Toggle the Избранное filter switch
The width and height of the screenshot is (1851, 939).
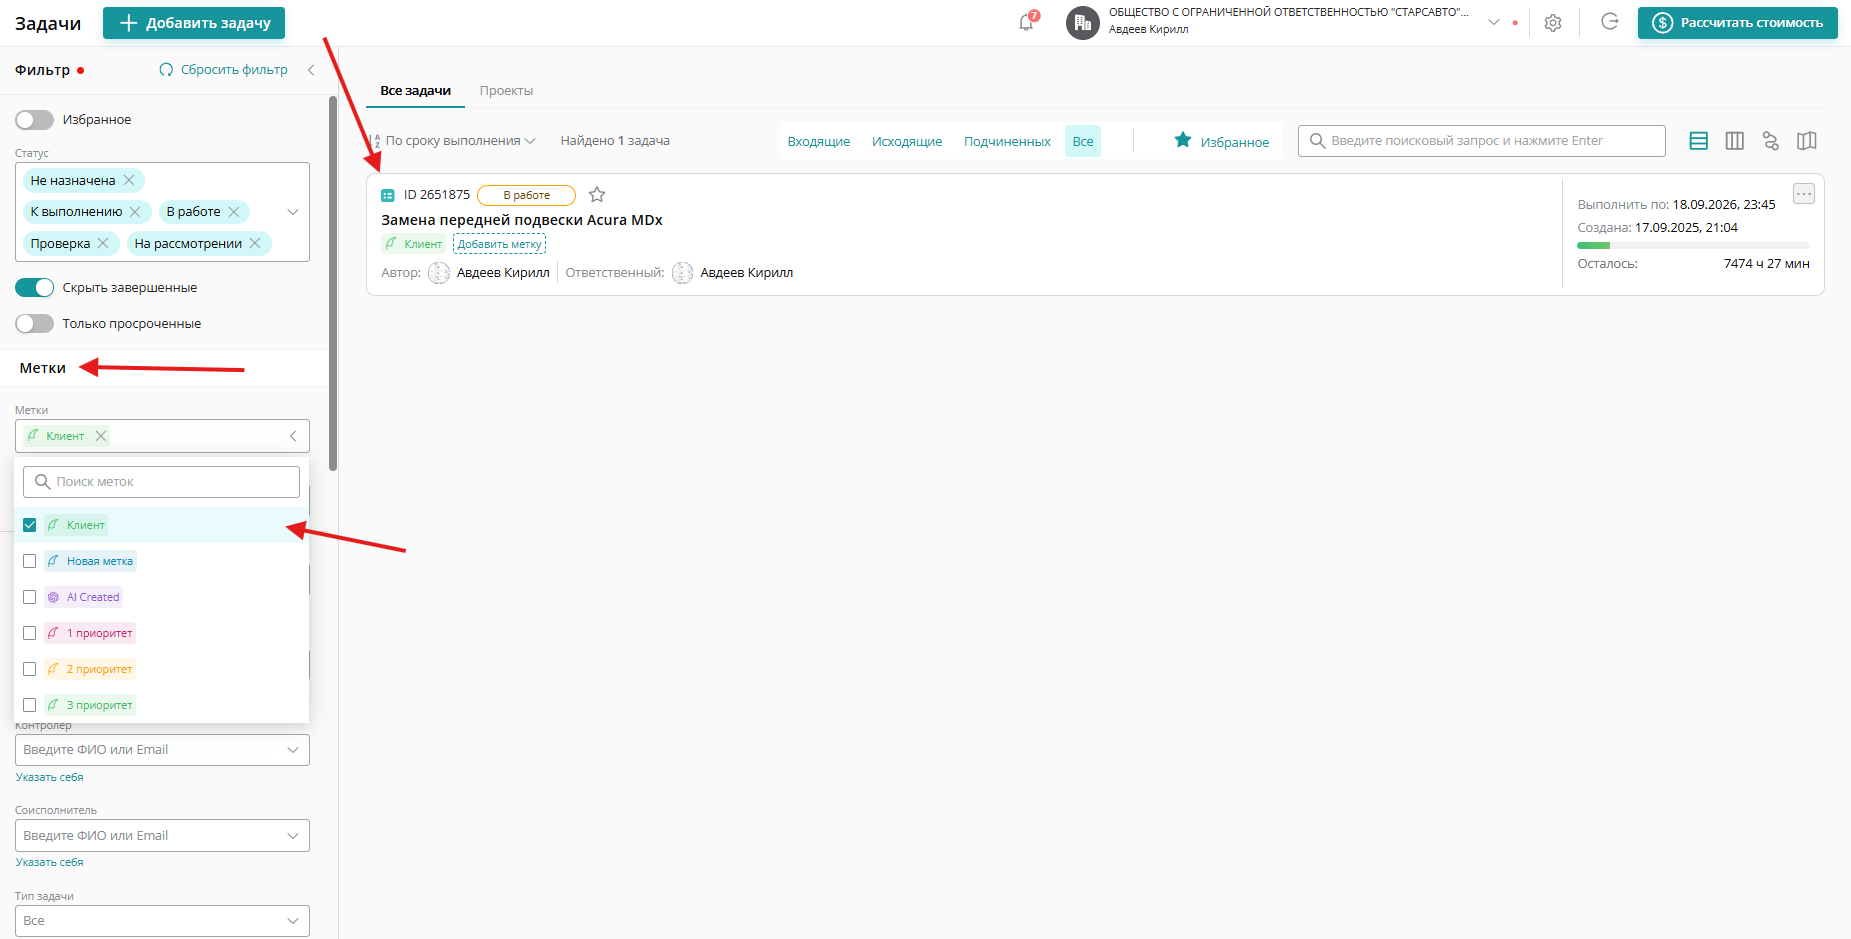tap(35, 120)
